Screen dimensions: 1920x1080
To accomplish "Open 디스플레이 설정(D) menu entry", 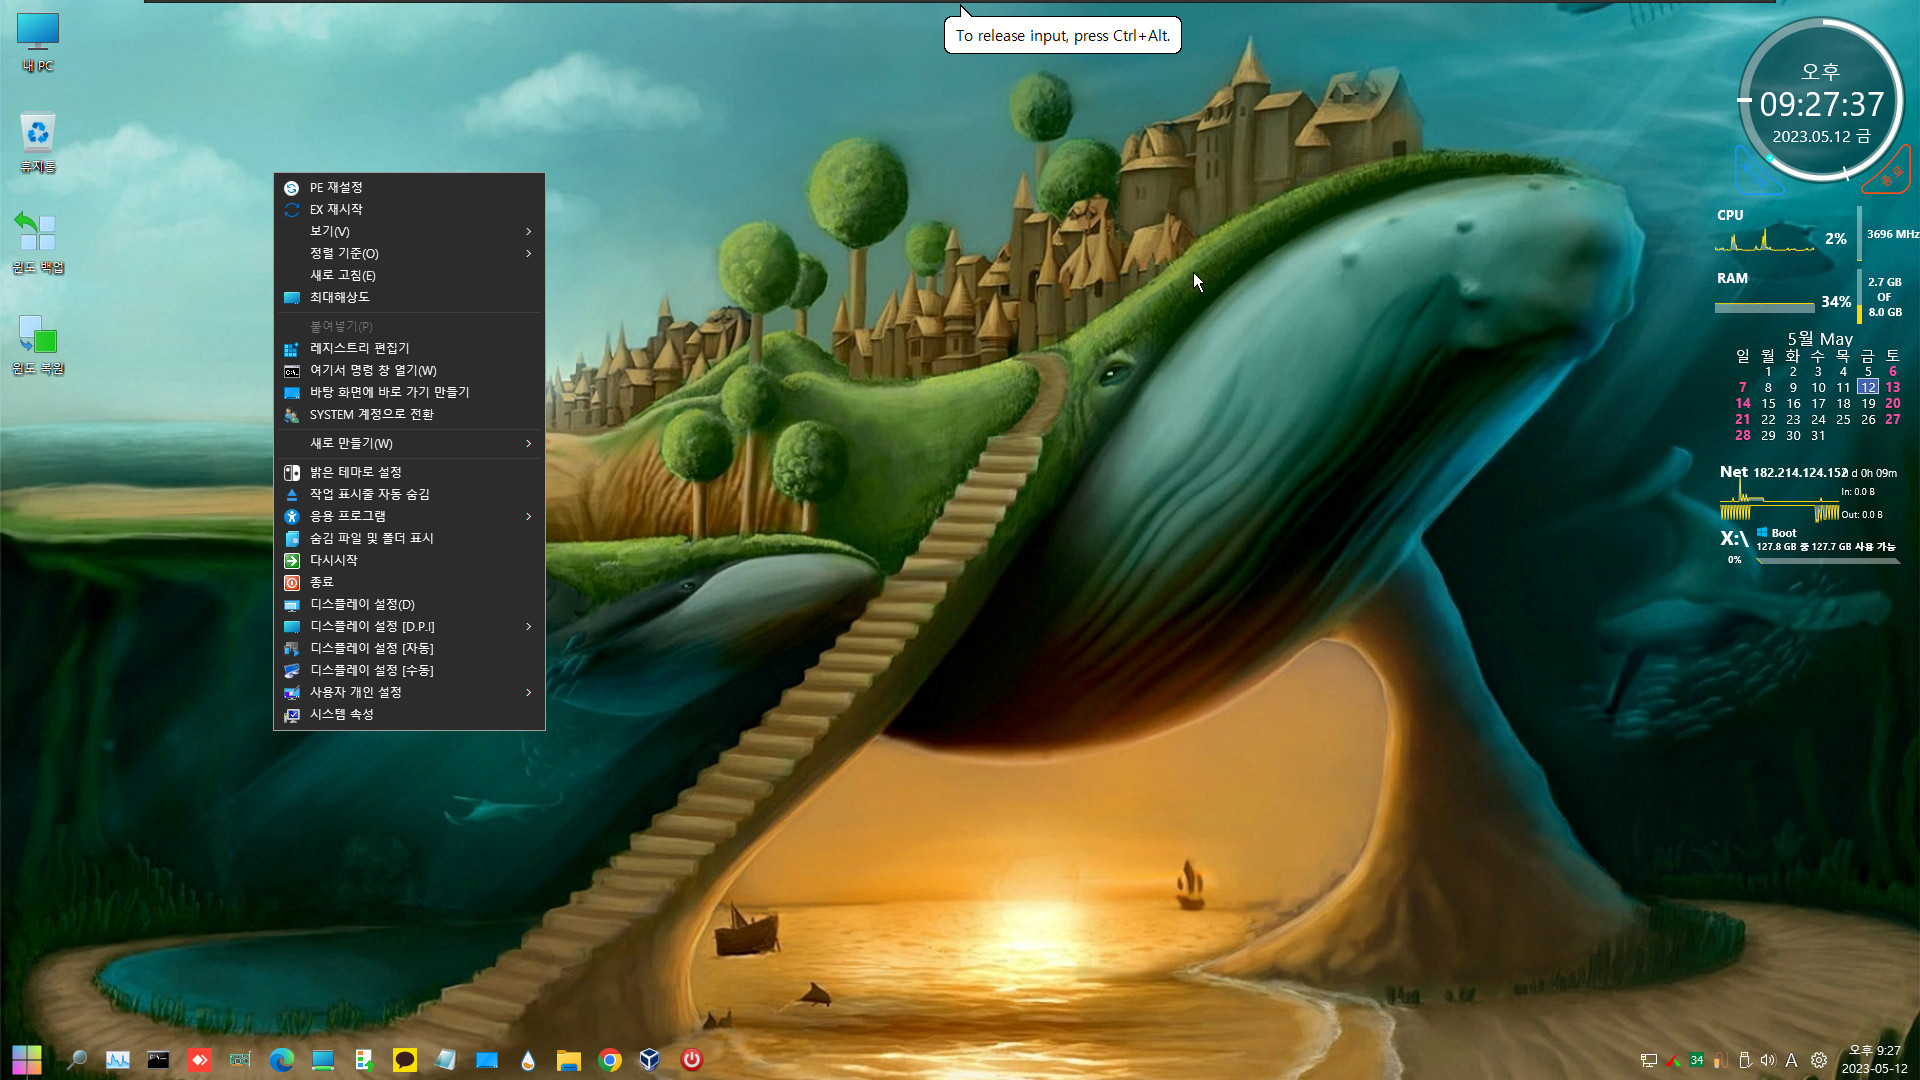I will pos(409,604).
